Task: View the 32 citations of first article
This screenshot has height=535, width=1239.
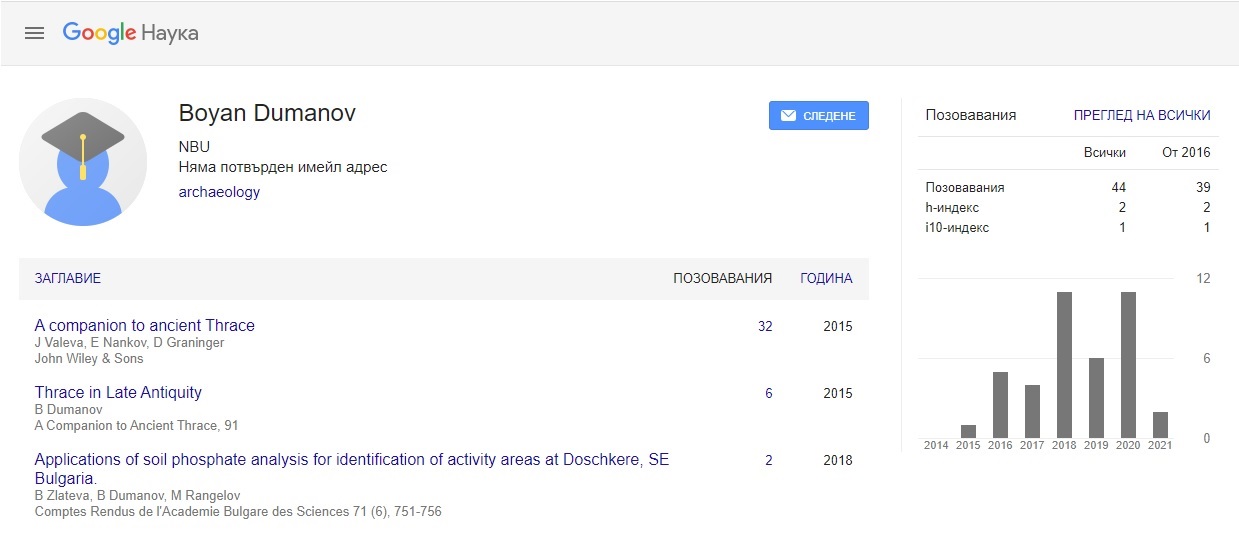Action: point(765,326)
